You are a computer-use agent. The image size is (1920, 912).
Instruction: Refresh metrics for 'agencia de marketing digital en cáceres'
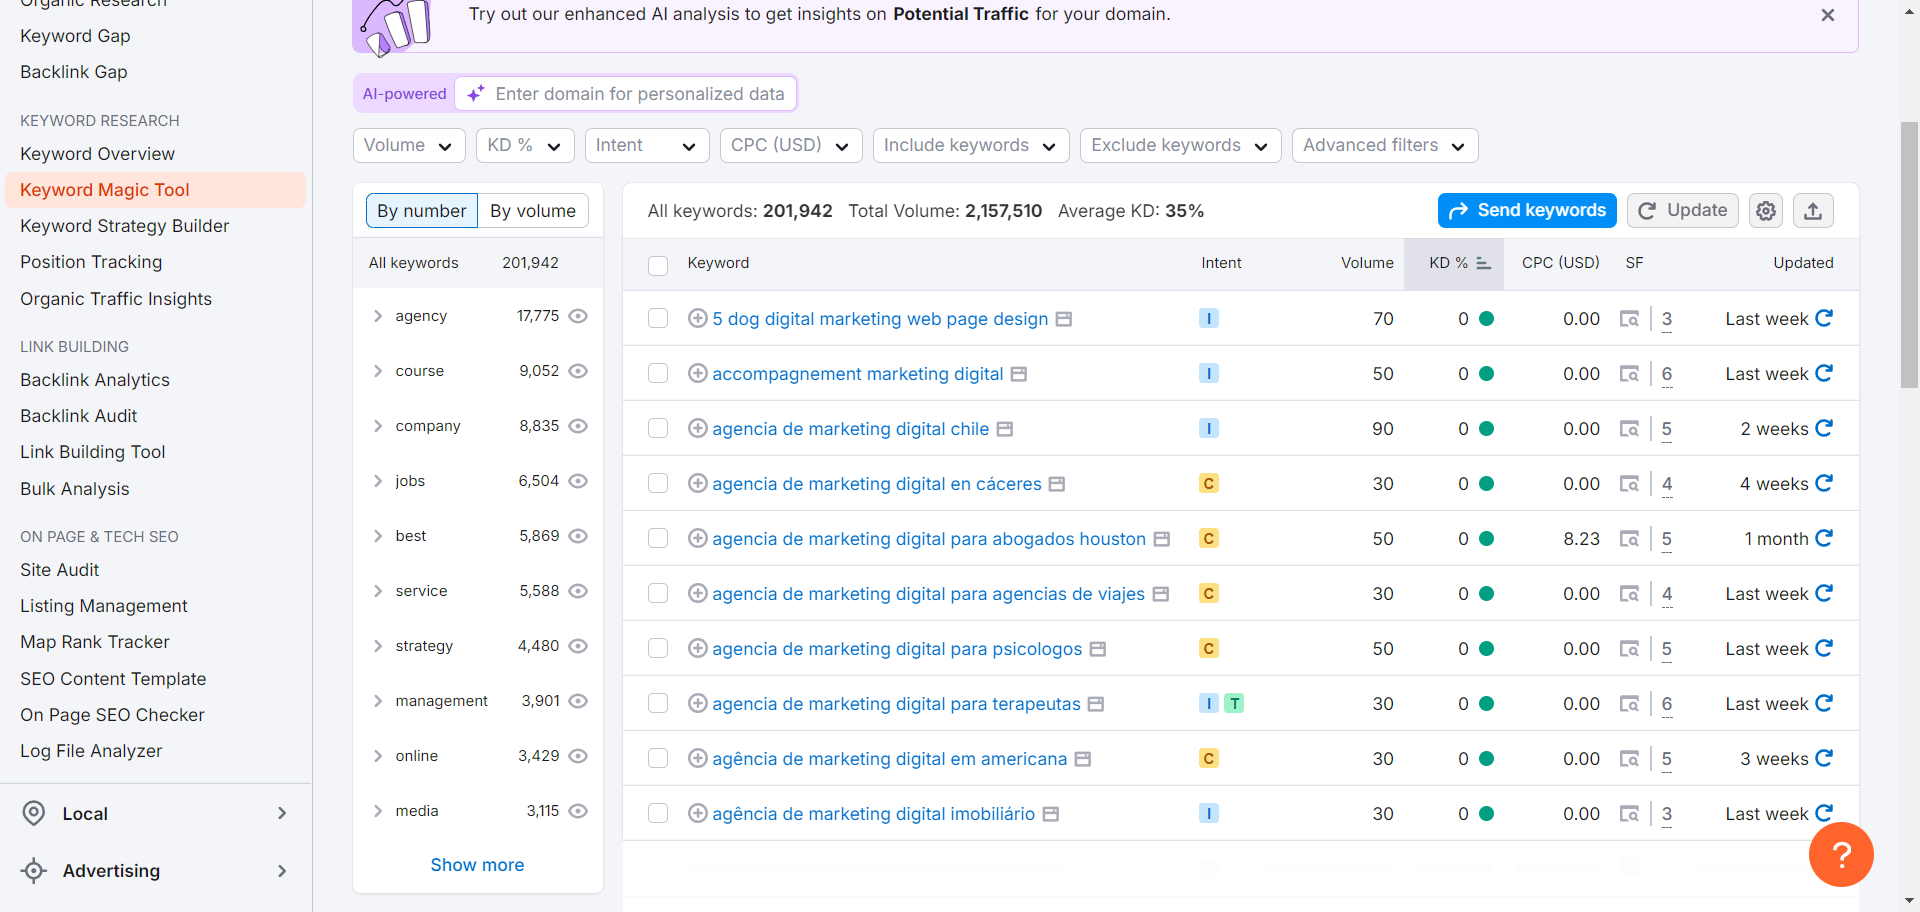tap(1824, 483)
